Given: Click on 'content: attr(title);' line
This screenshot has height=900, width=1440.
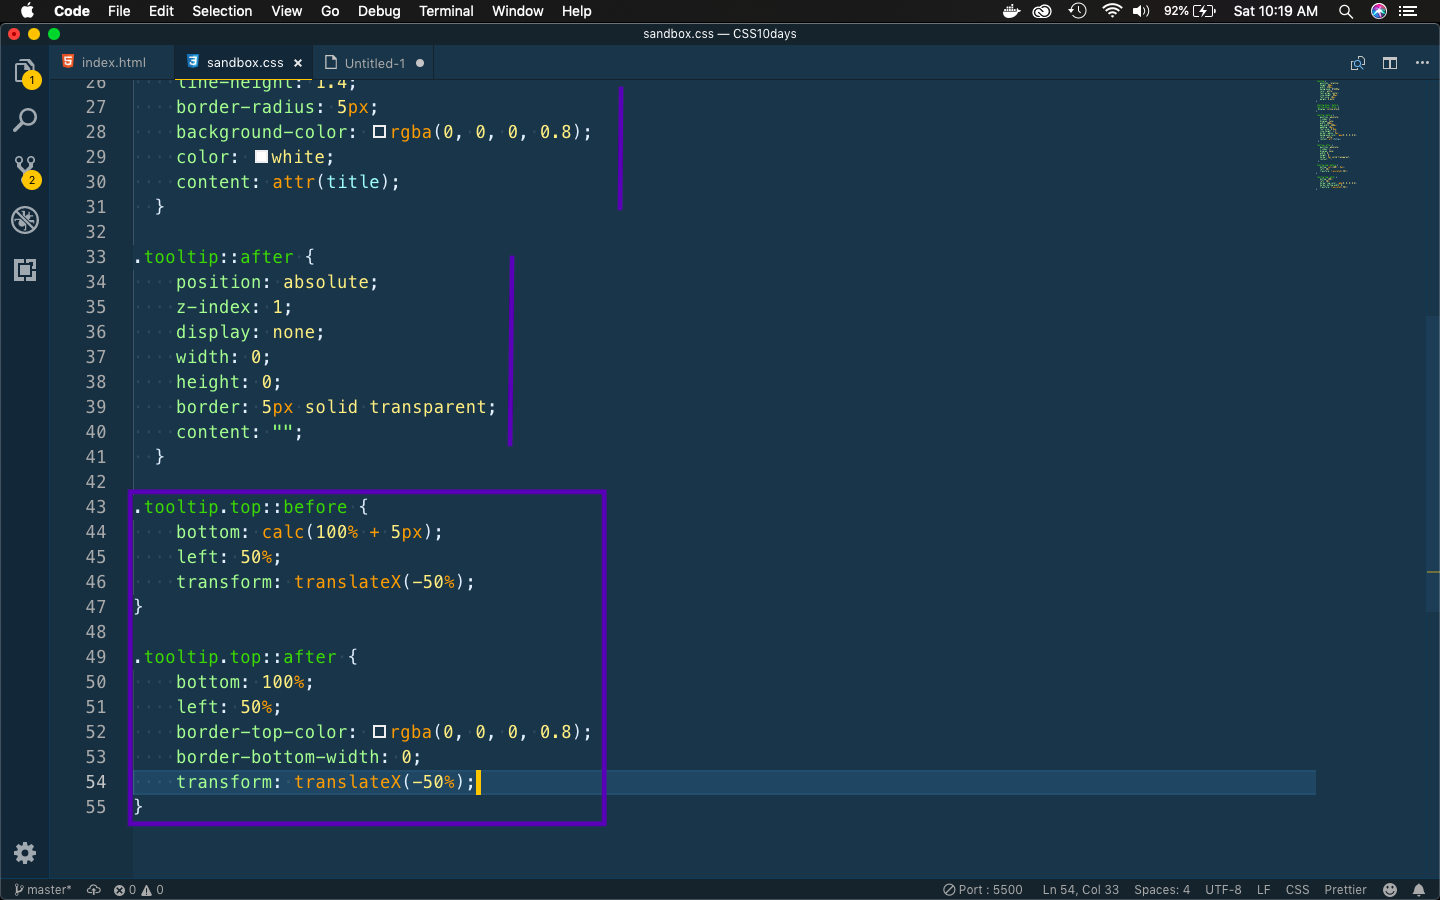Looking at the screenshot, I should 288,182.
